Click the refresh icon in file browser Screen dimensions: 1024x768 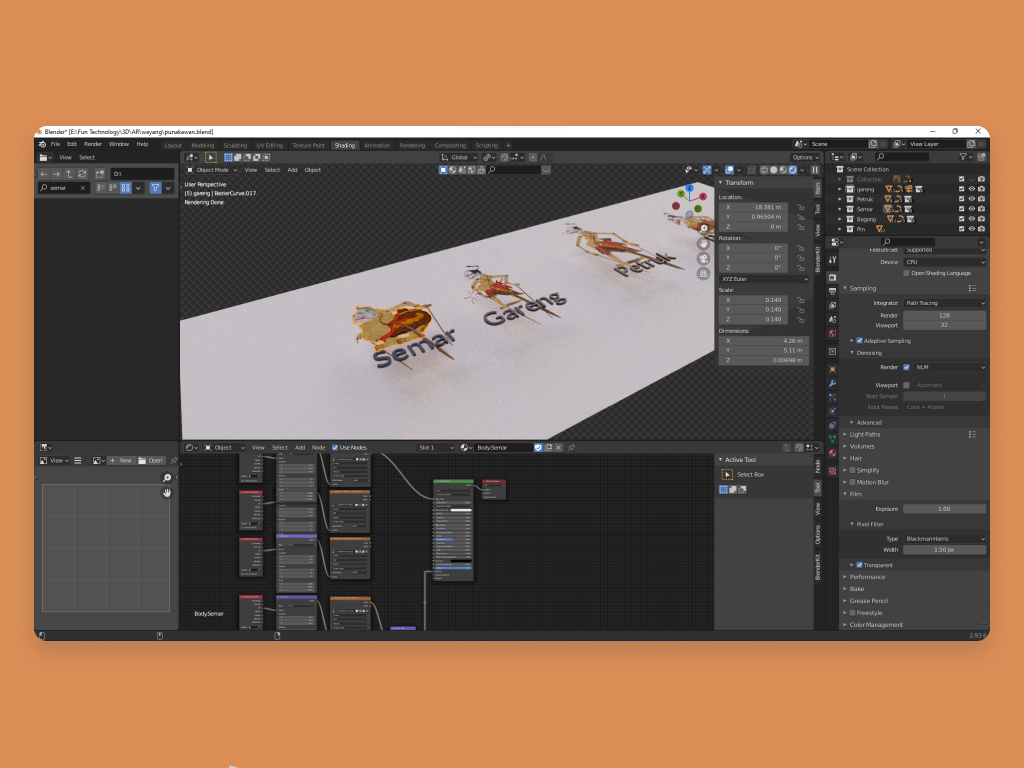pyautogui.click(x=82, y=174)
